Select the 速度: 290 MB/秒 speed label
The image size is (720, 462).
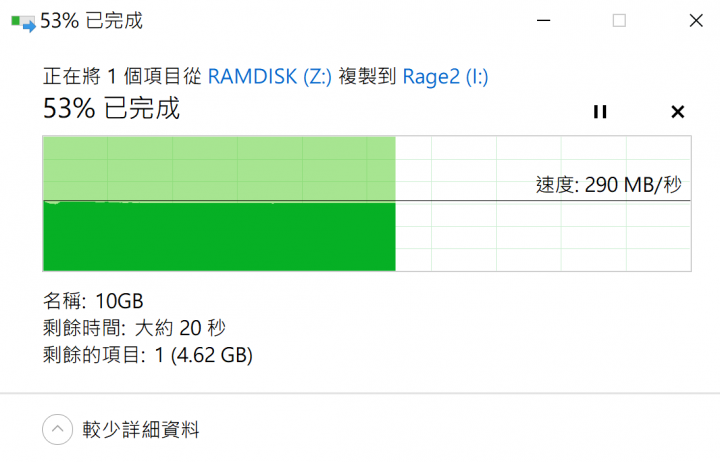pos(608,185)
